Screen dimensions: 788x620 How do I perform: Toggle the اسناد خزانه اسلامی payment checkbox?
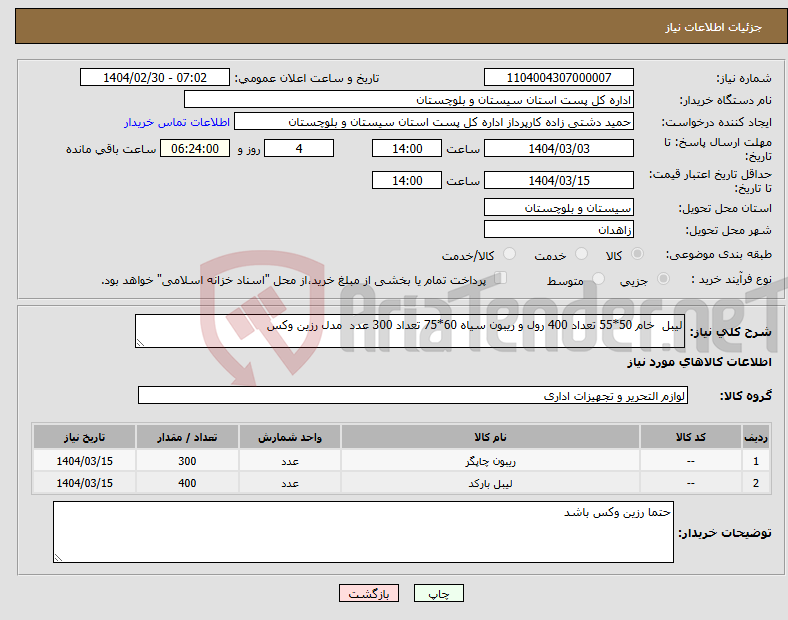501,278
